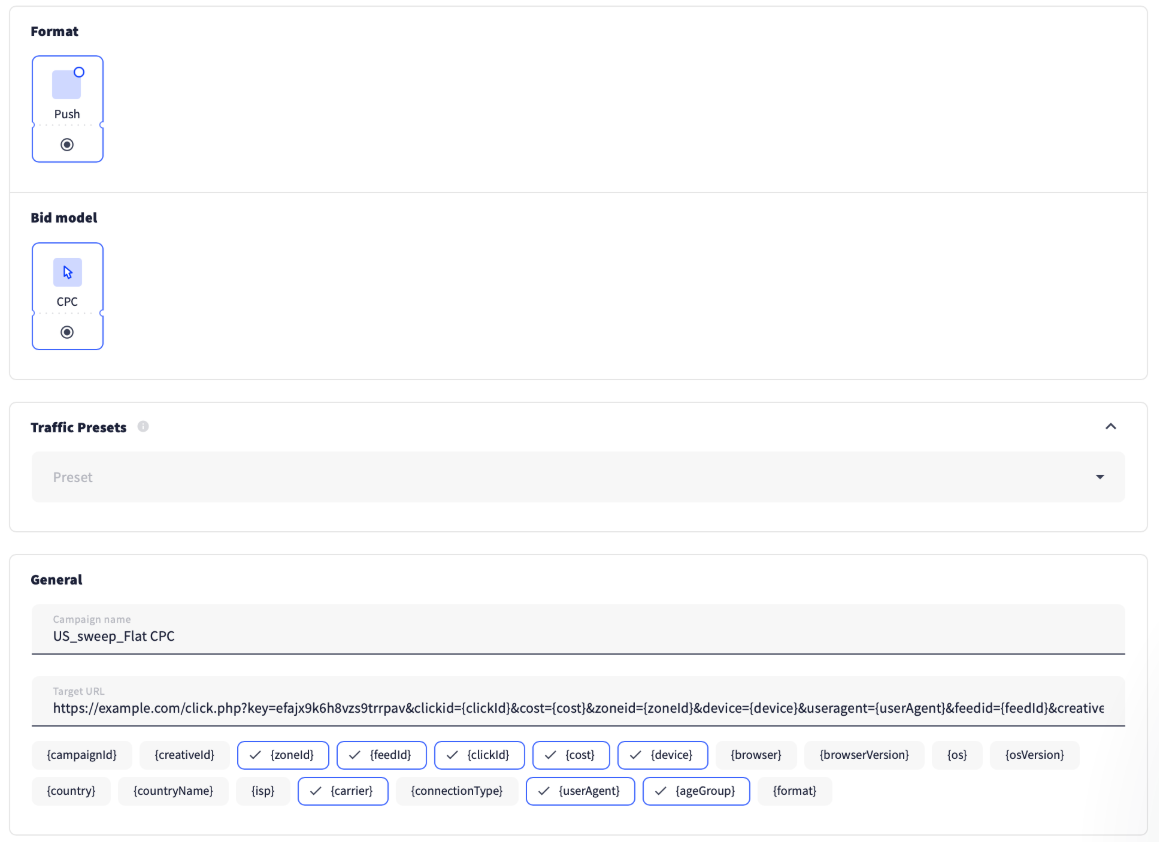Deselect the {feedId} macro chip

coord(382,755)
